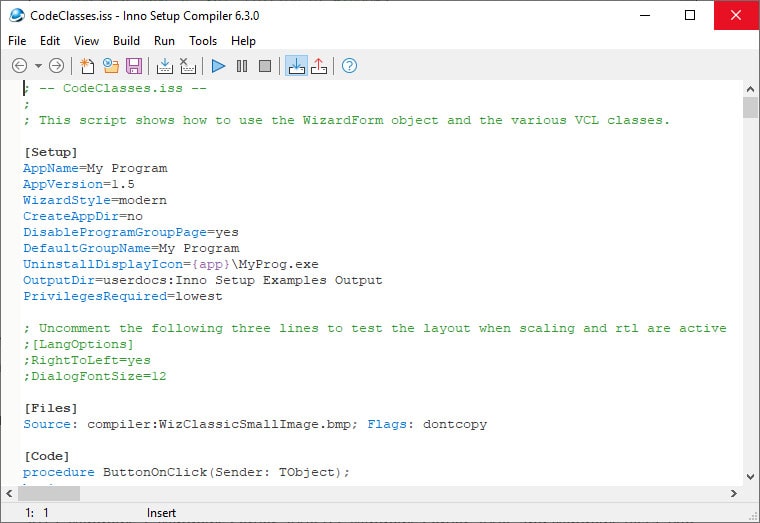This screenshot has width=760, height=523.
Task: Click the '1: 1' cursor position status entry
Action: click(x=37, y=513)
